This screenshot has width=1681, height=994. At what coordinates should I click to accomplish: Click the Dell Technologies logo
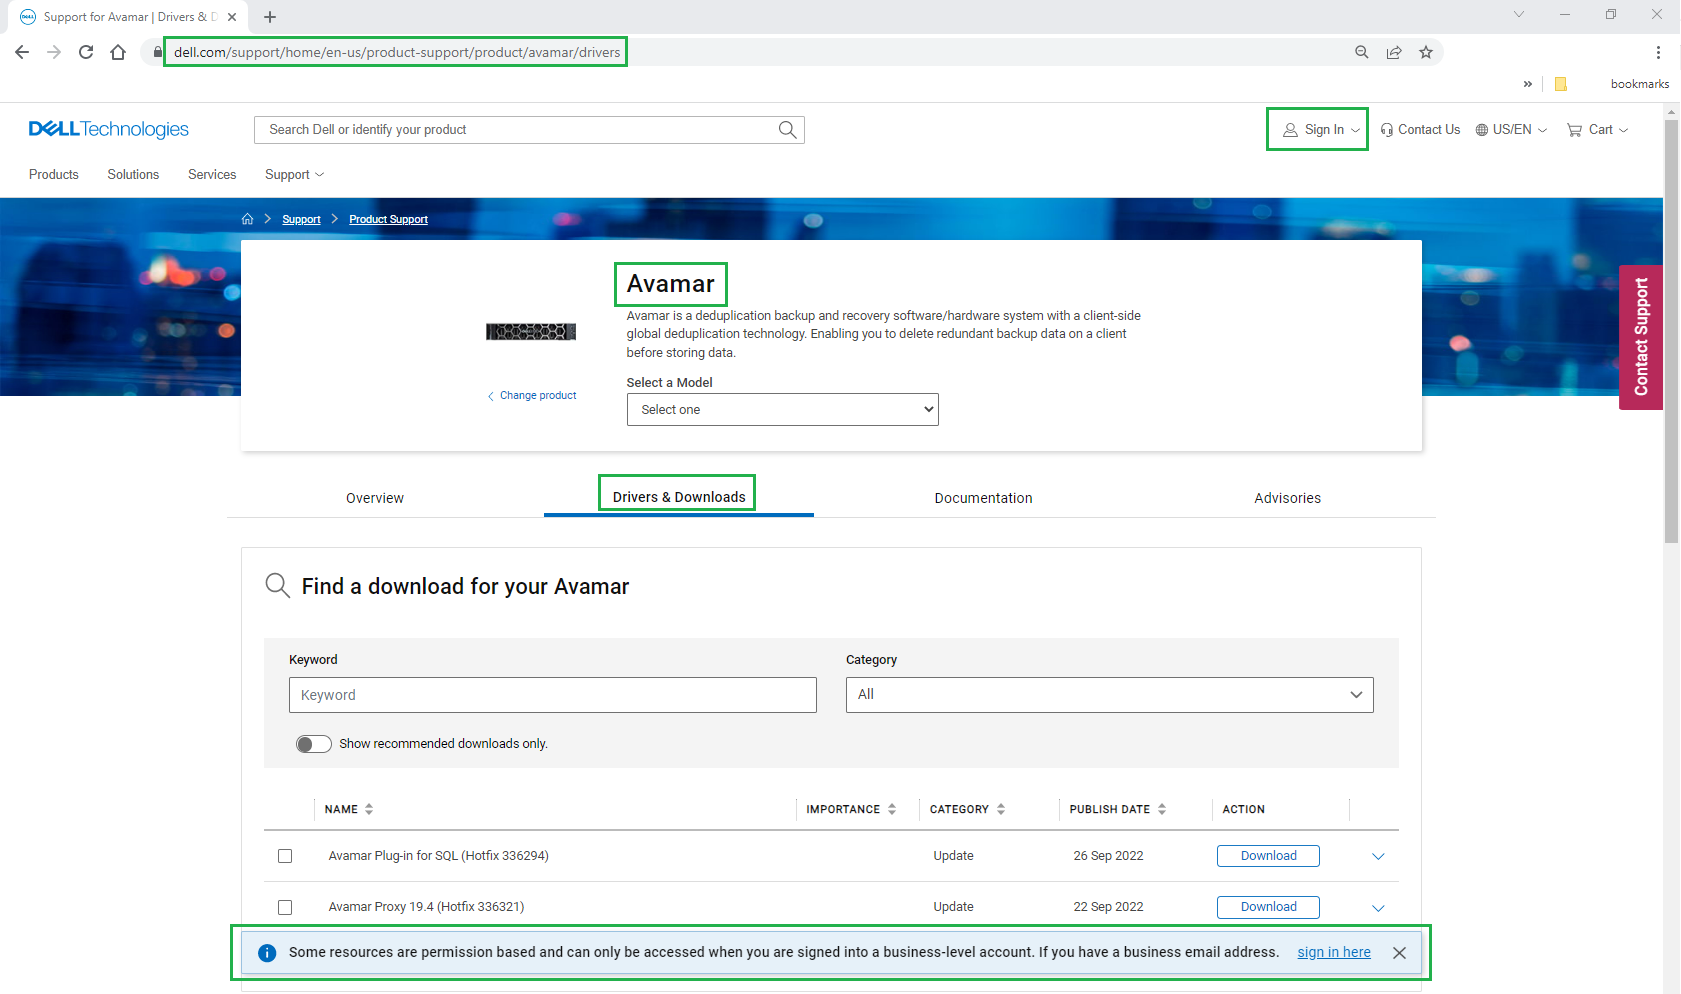[108, 128]
